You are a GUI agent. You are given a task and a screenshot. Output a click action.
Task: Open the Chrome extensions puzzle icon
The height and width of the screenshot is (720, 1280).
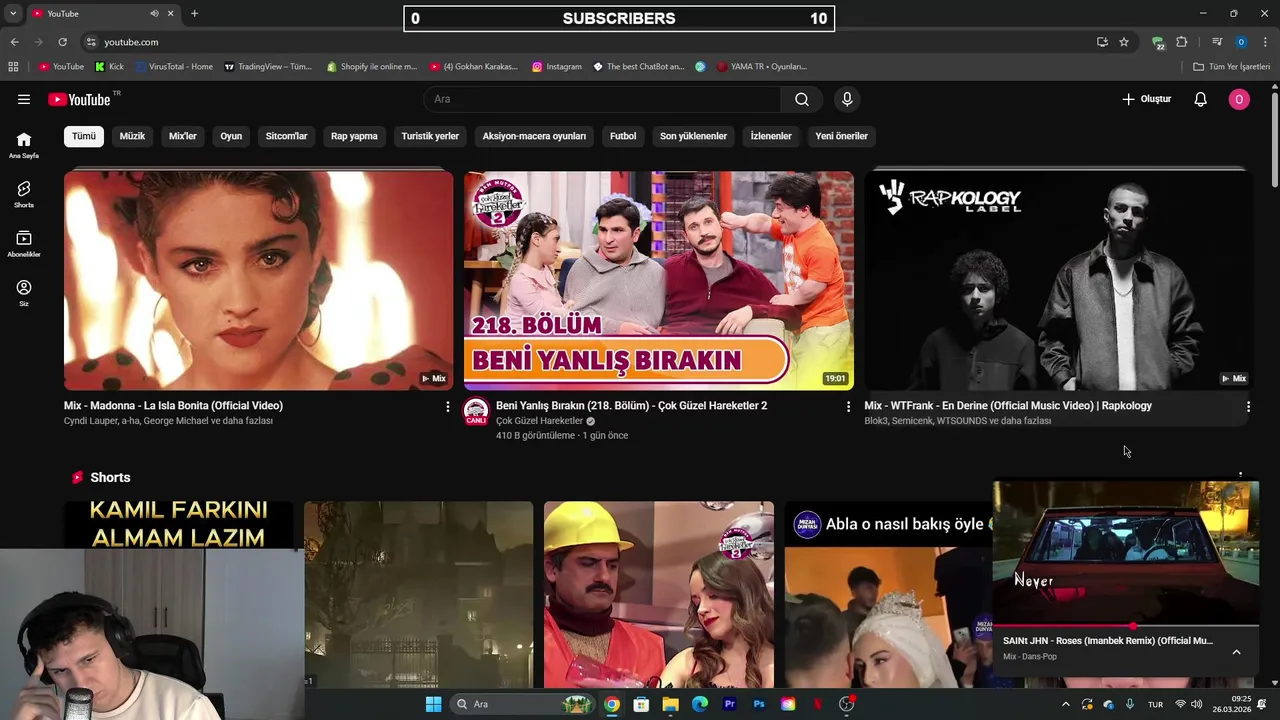tap(1182, 42)
